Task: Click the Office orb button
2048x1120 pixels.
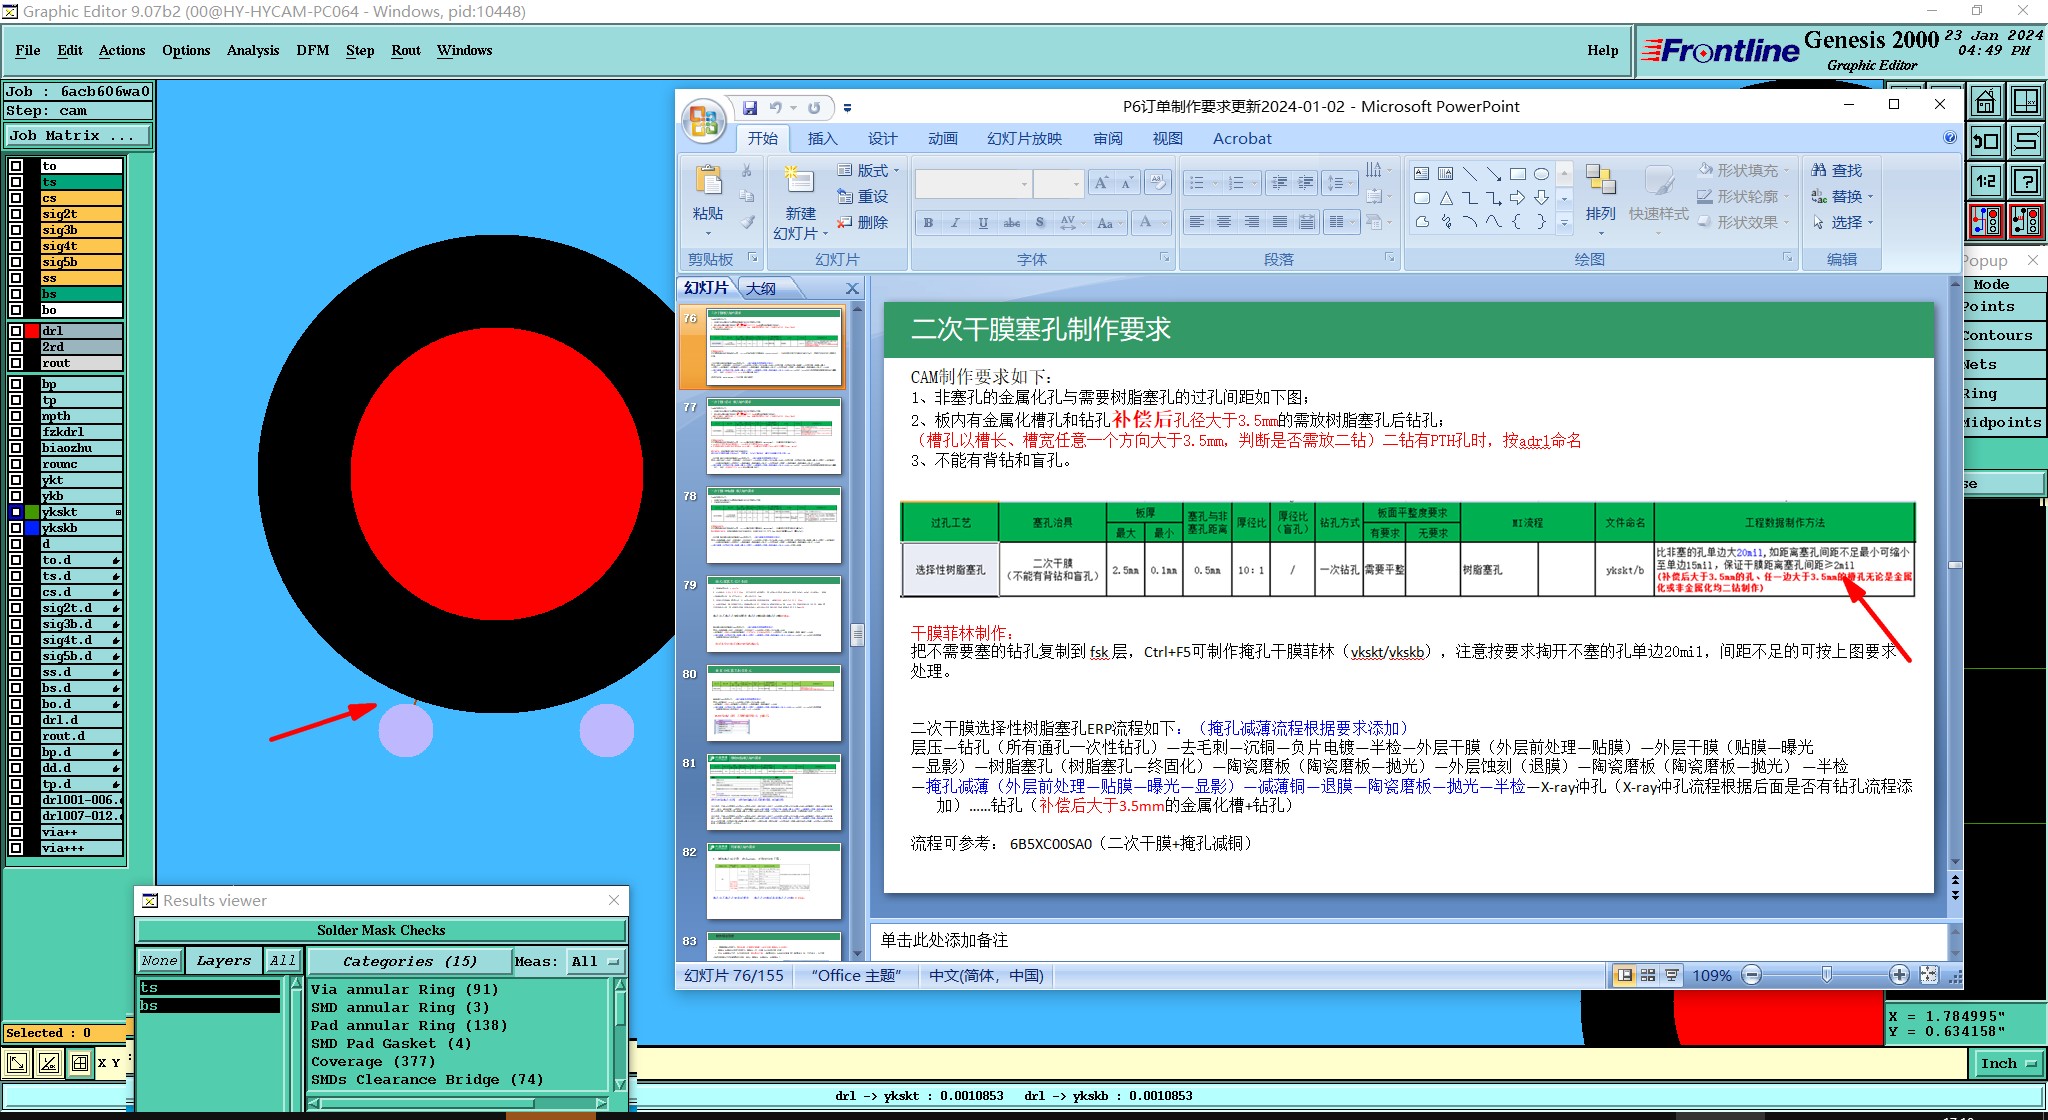Action: tap(704, 122)
